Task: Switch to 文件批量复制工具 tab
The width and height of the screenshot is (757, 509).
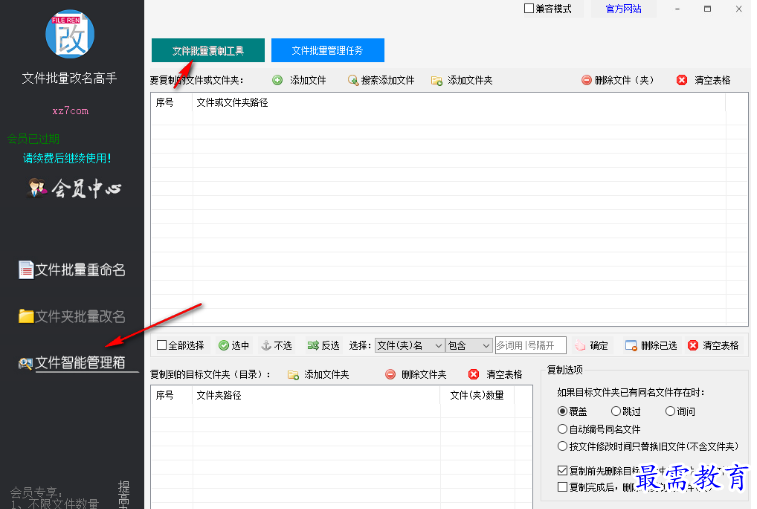Action: click(208, 50)
